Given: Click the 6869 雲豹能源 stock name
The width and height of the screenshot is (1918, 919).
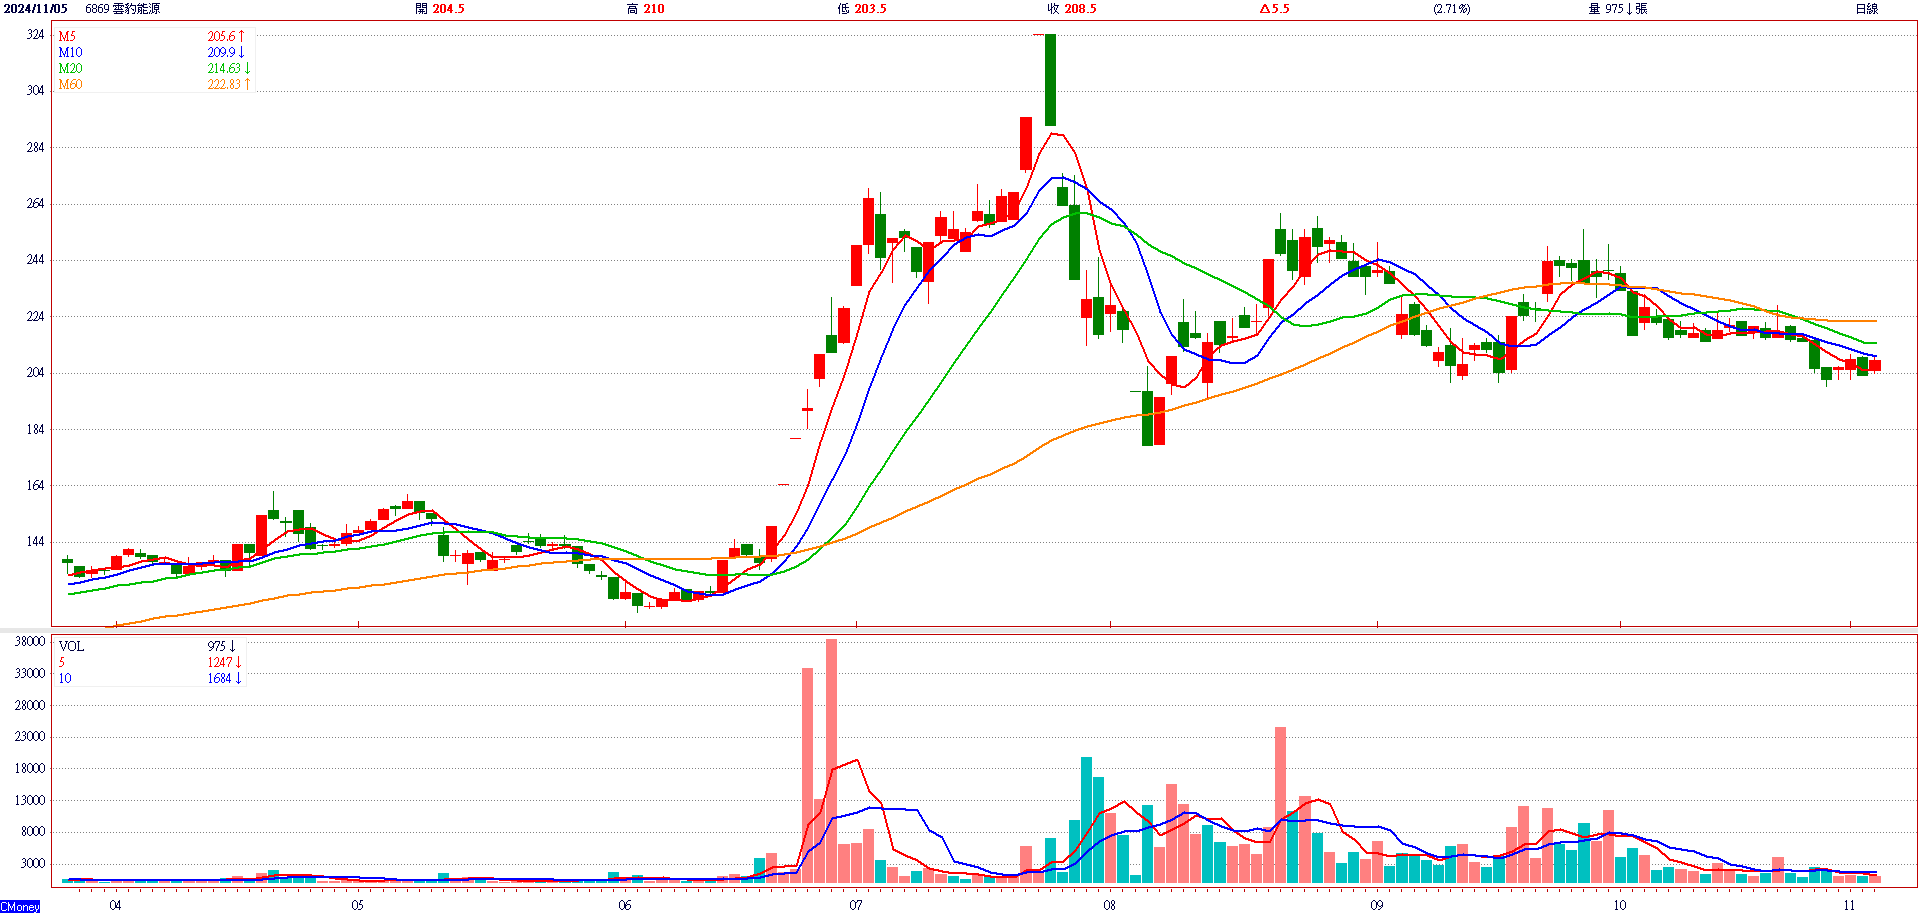Looking at the screenshot, I should pos(122,9).
